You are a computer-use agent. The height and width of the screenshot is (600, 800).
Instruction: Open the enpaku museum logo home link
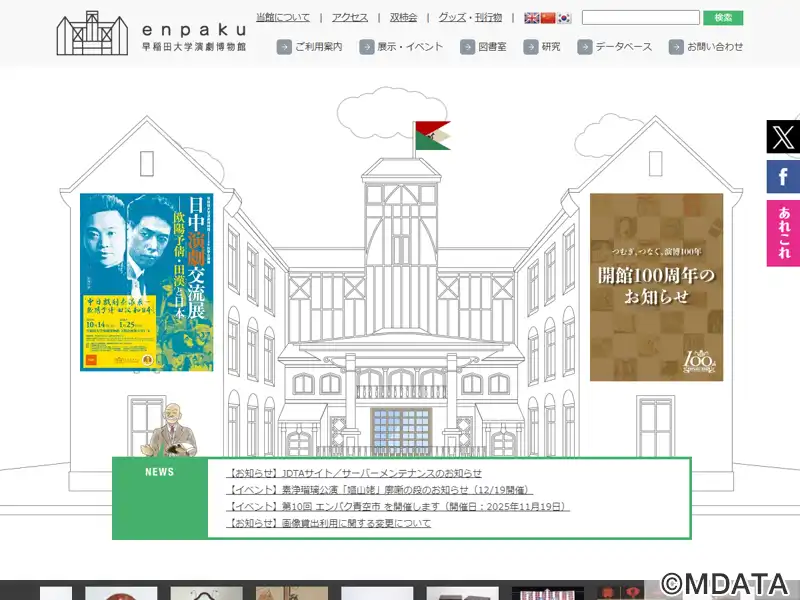pos(152,33)
